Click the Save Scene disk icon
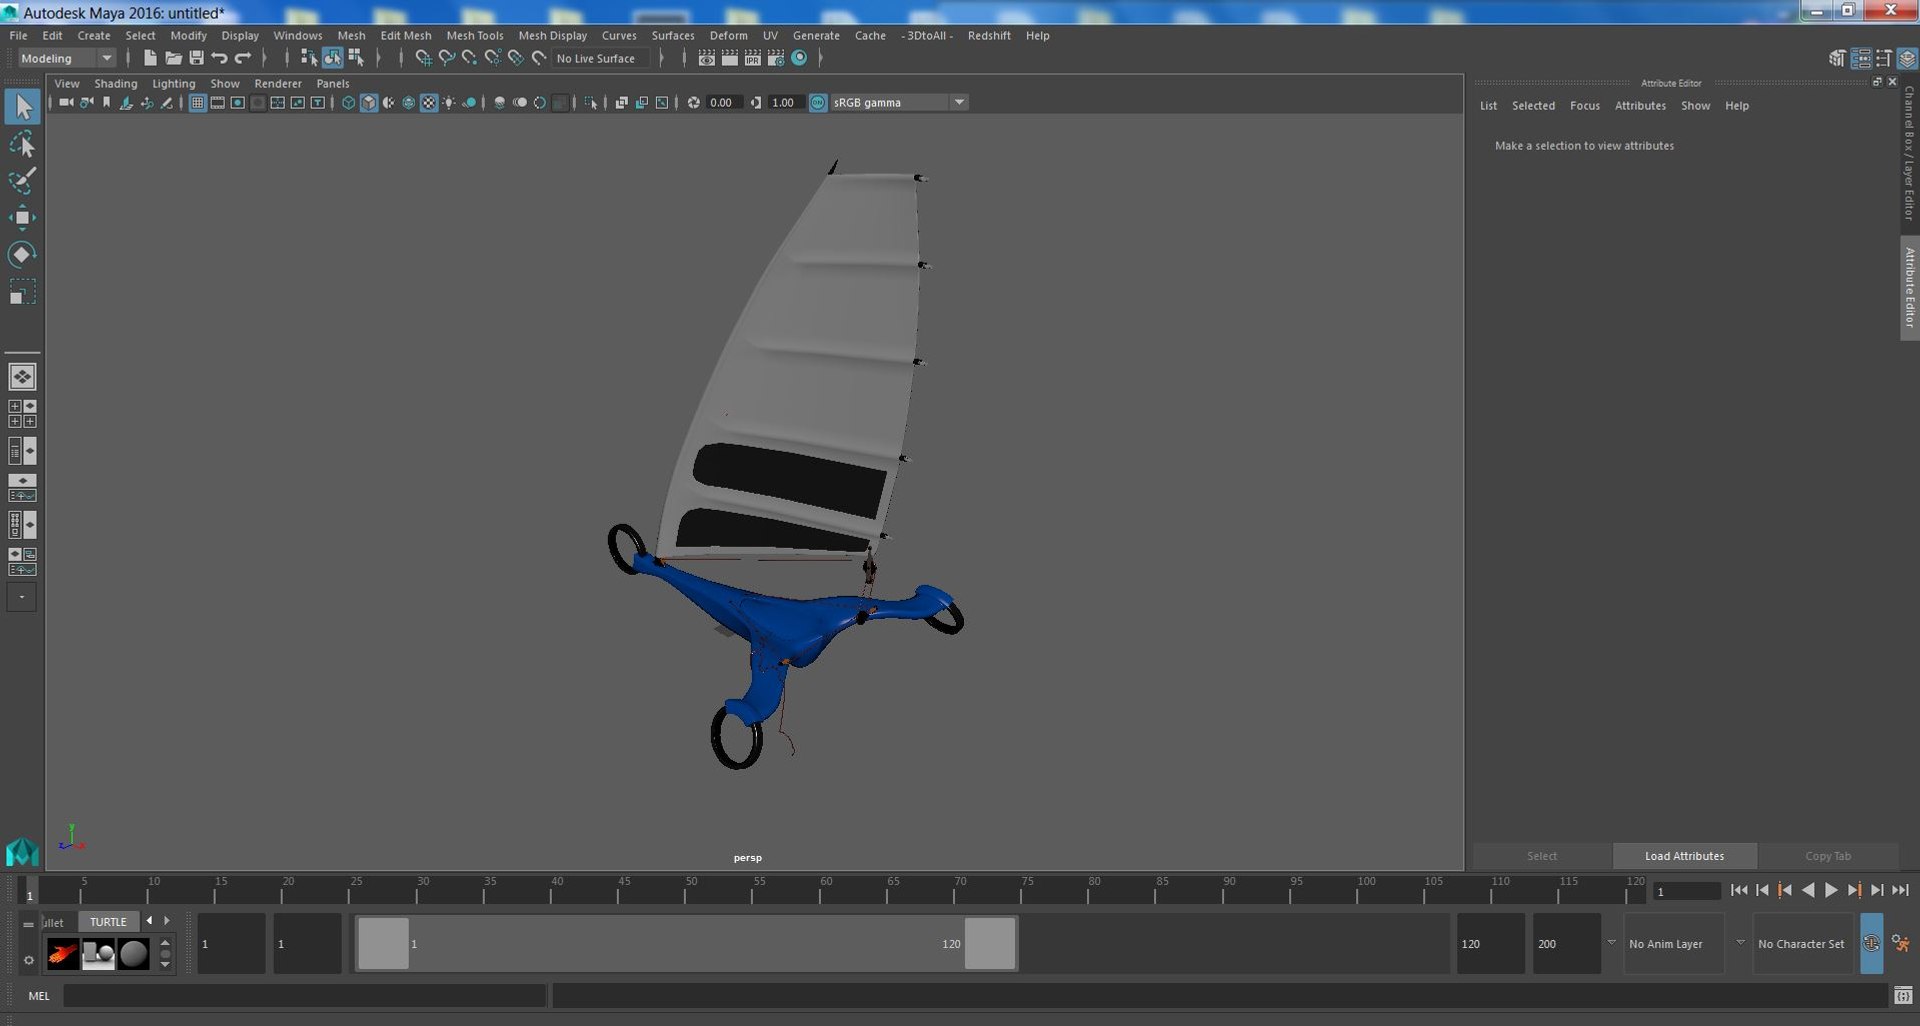 (196, 58)
